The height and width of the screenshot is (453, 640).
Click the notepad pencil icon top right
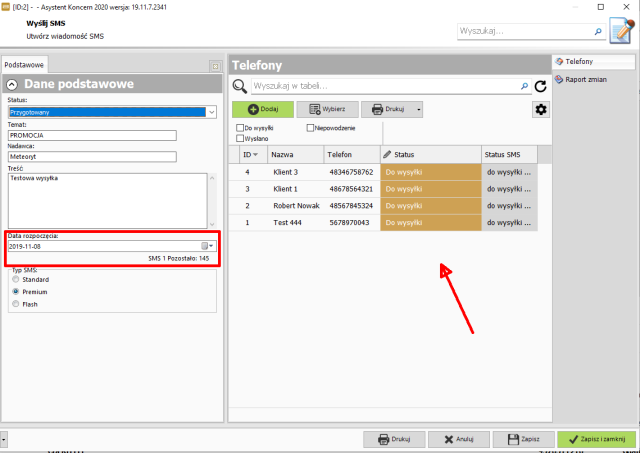tap(622, 30)
